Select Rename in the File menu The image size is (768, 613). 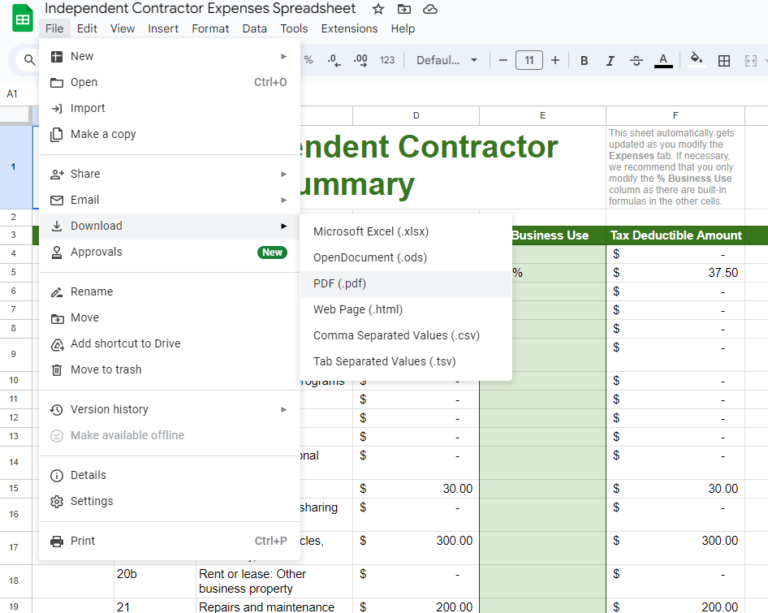[169, 292]
